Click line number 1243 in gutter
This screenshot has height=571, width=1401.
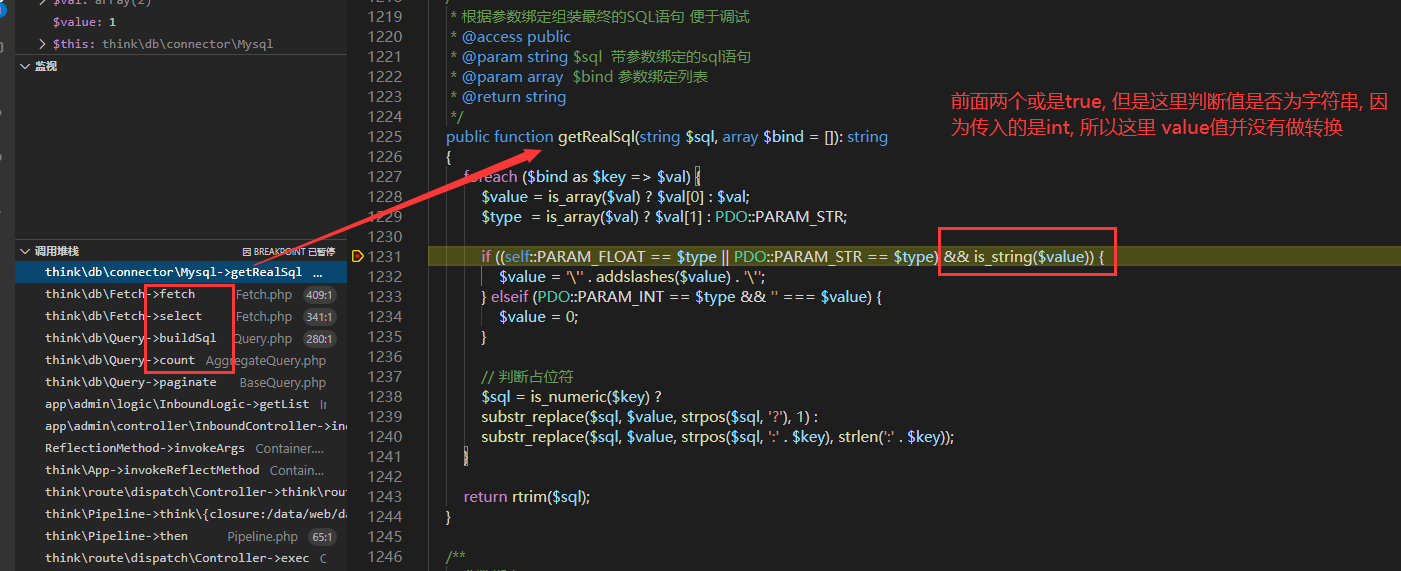click(384, 497)
